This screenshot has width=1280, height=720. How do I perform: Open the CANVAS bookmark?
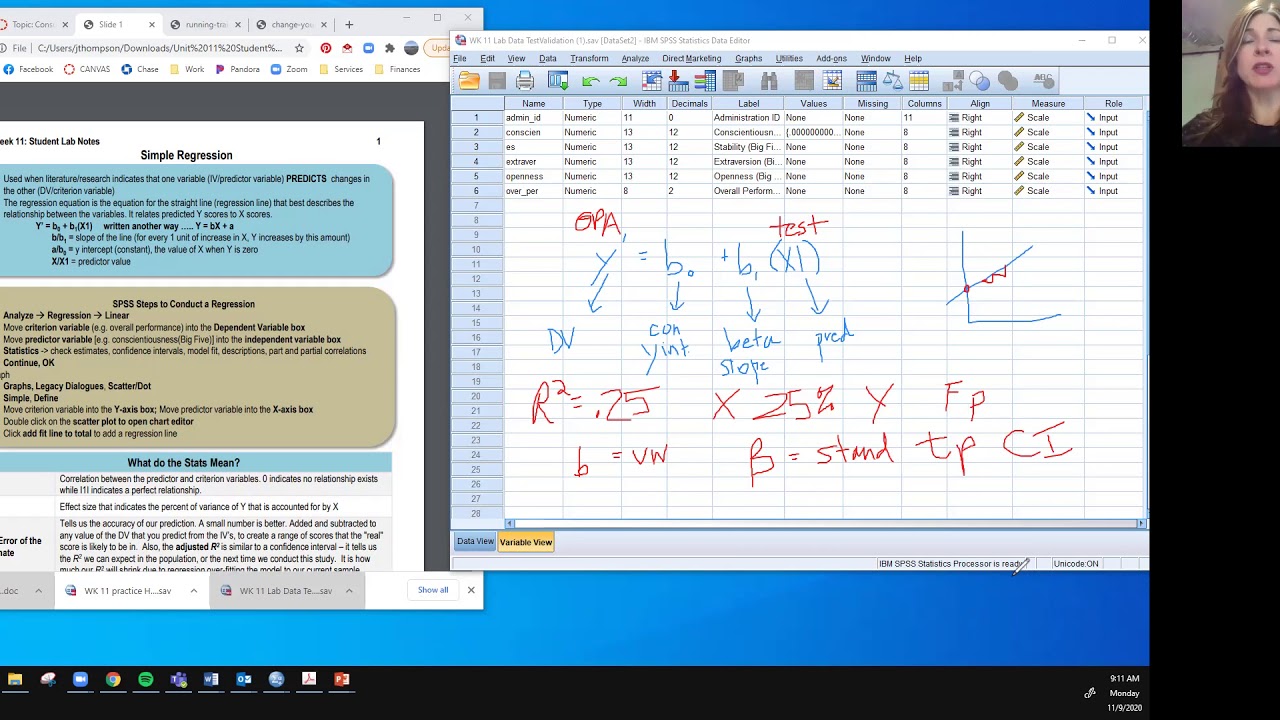tap(86, 70)
